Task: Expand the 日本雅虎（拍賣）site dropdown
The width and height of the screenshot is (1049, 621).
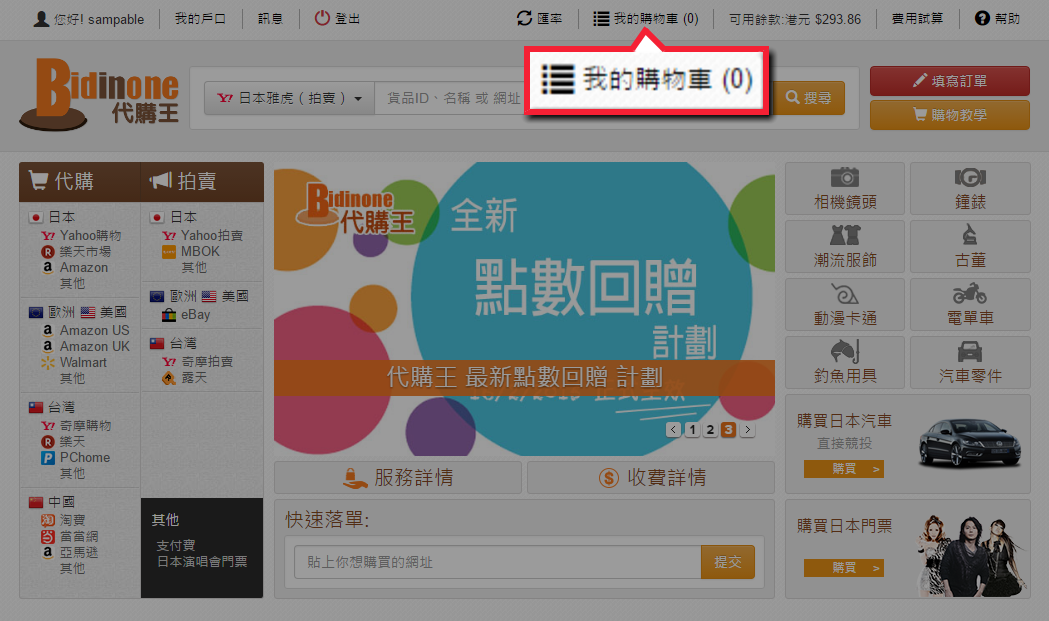Action: coord(289,98)
